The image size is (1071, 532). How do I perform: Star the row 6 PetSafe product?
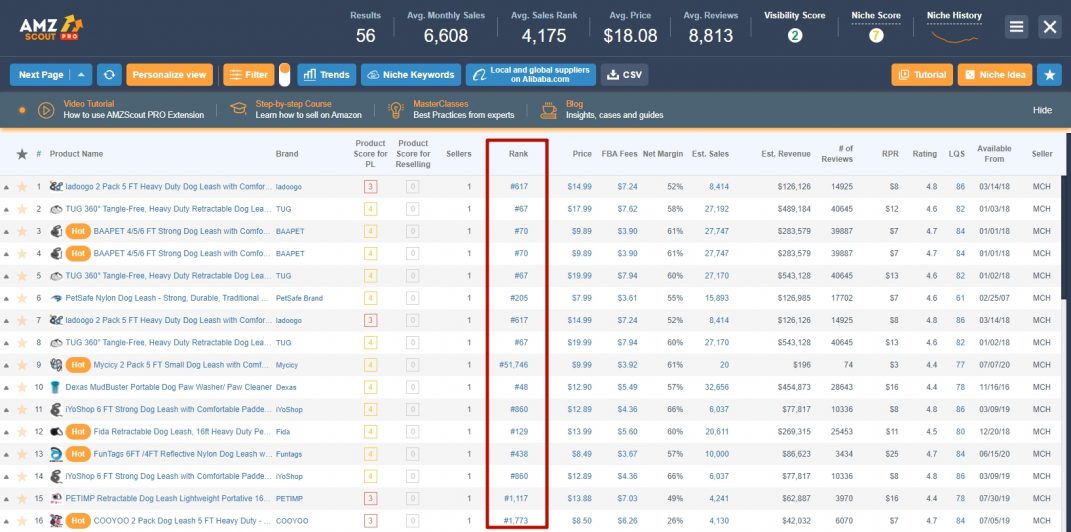tap(22, 298)
